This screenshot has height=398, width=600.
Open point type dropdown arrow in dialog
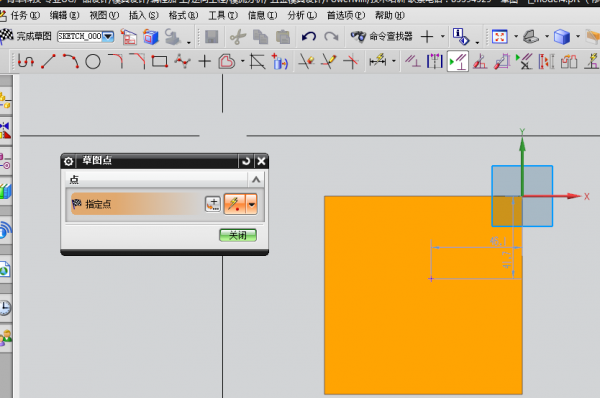[x=252, y=204]
